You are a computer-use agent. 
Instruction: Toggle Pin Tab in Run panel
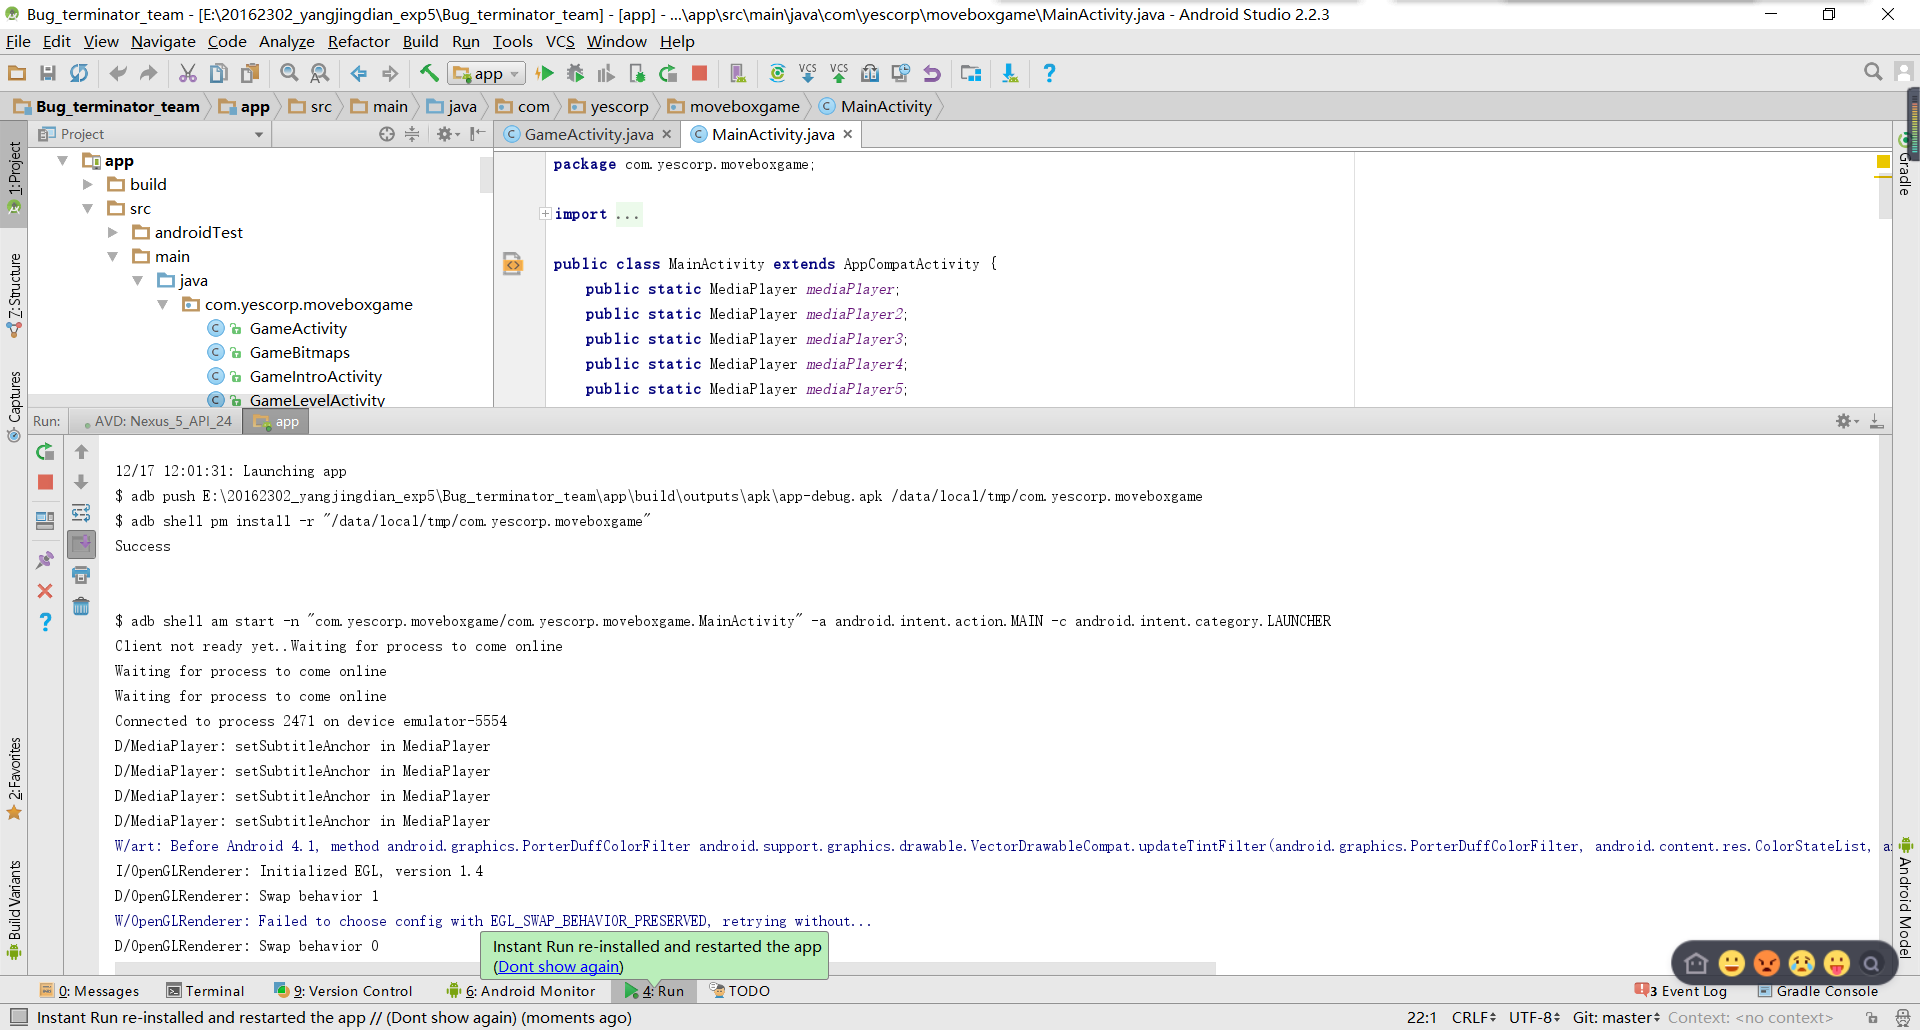[x=45, y=560]
